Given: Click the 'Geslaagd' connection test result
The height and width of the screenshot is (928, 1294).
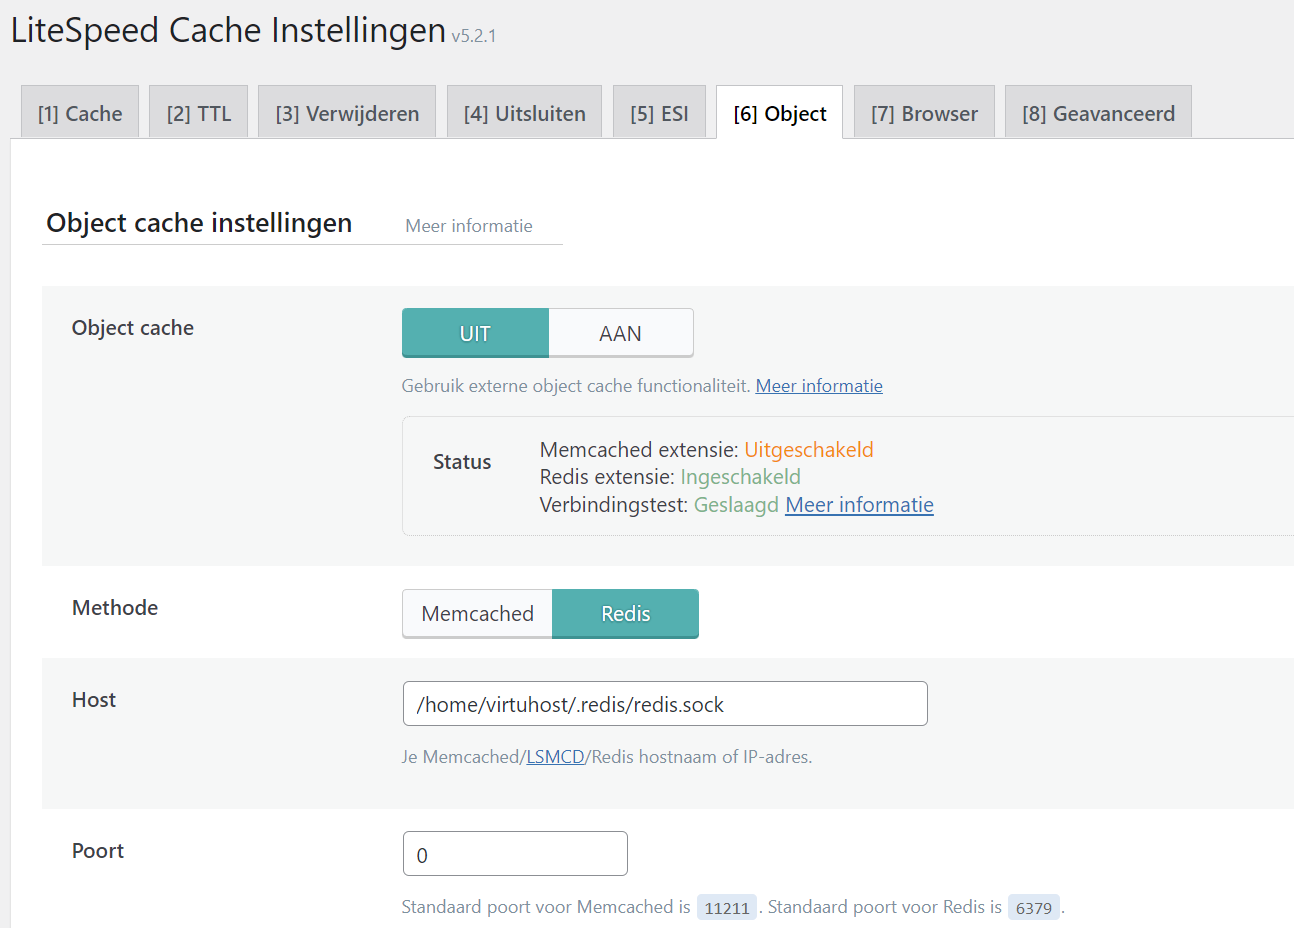Looking at the screenshot, I should pyautogui.click(x=736, y=505).
